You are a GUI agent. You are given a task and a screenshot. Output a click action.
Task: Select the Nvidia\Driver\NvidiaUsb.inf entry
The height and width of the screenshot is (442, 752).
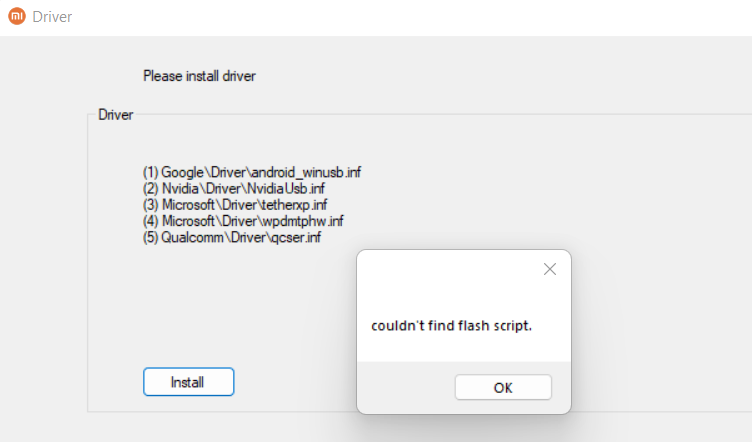[234, 188]
